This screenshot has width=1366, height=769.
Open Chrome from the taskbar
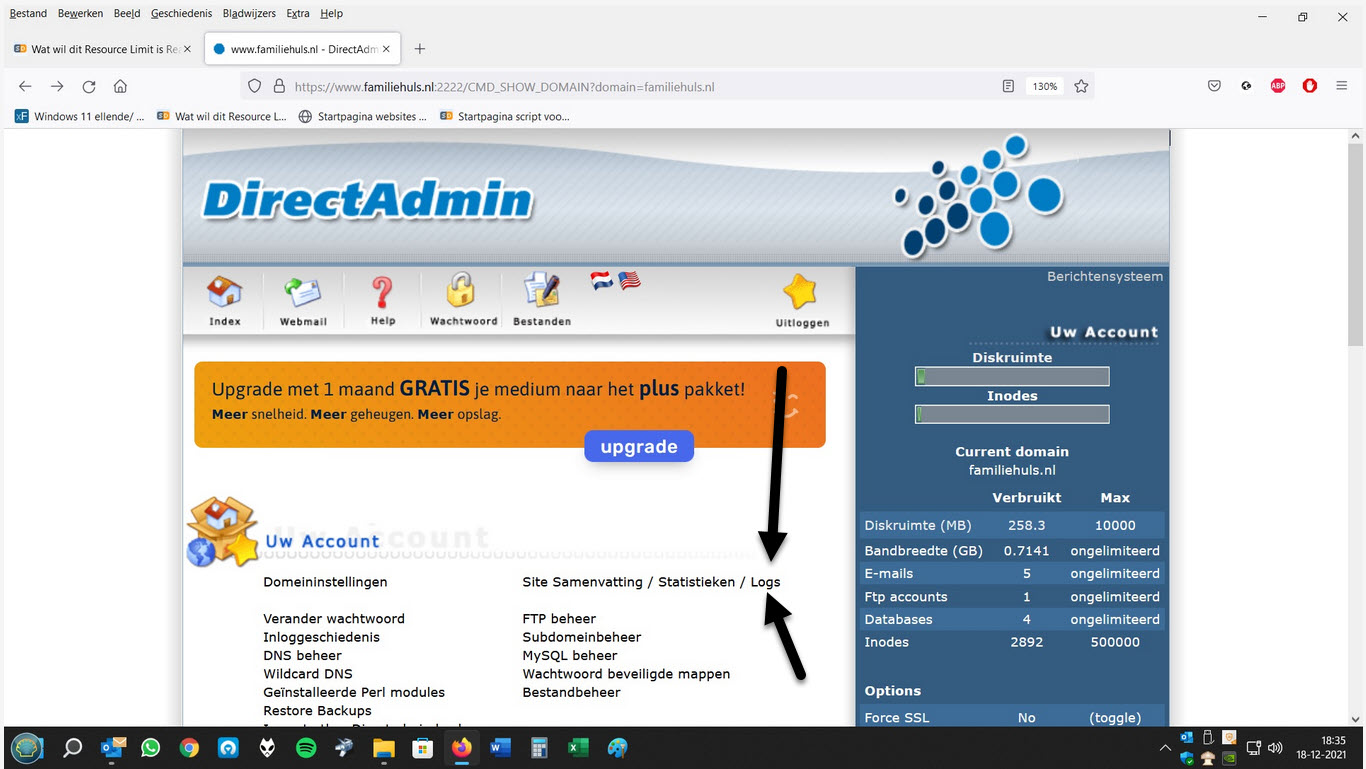coord(189,747)
